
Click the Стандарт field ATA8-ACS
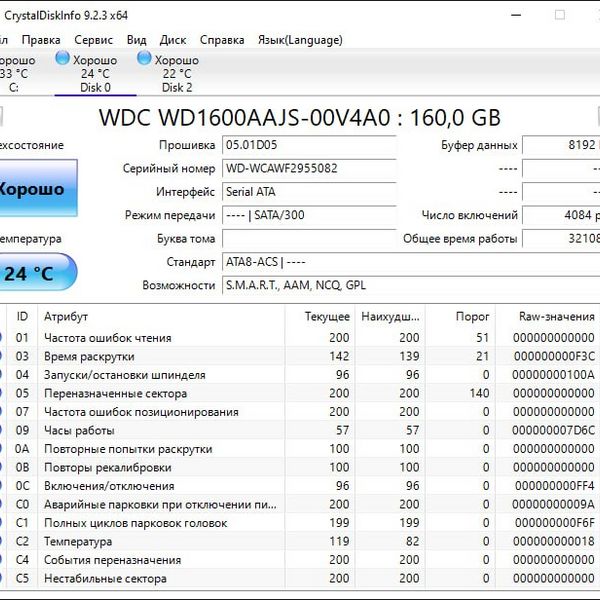point(411,262)
